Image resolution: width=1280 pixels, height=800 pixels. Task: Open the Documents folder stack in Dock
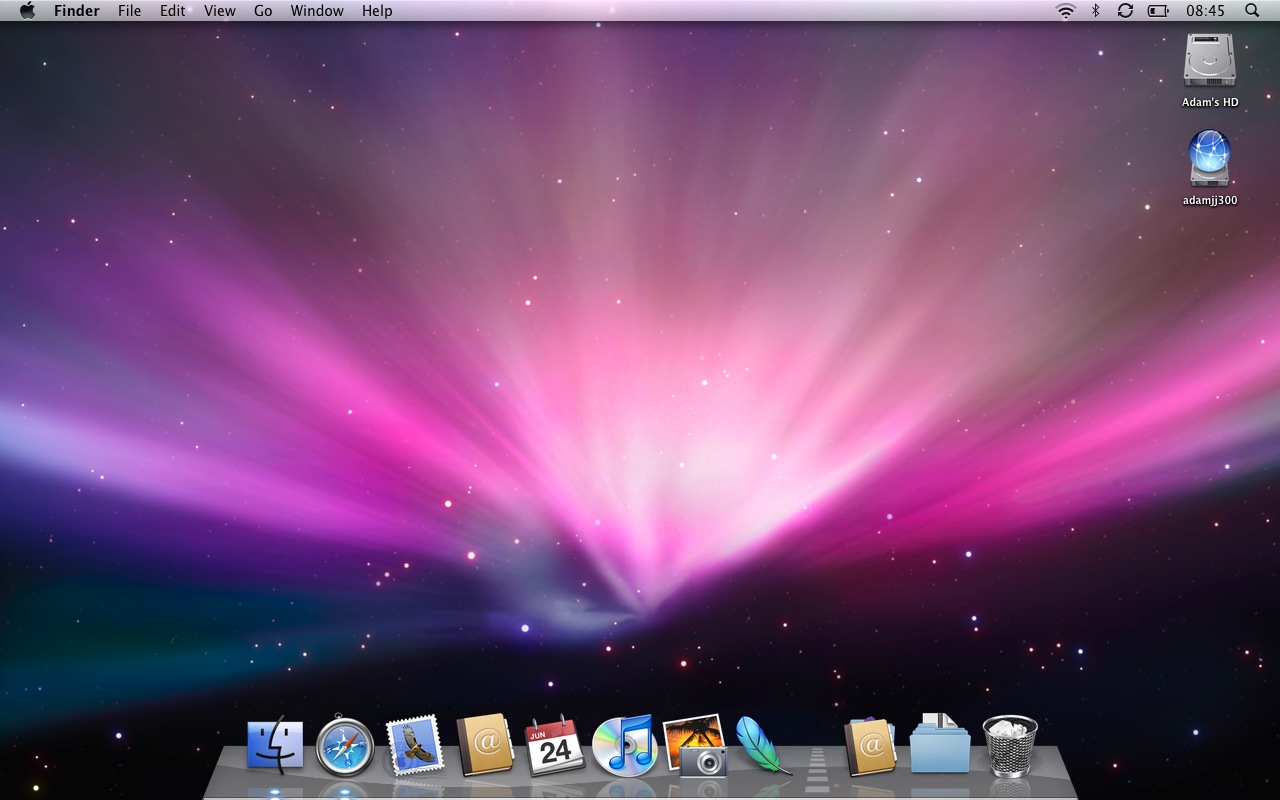pos(940,743)
